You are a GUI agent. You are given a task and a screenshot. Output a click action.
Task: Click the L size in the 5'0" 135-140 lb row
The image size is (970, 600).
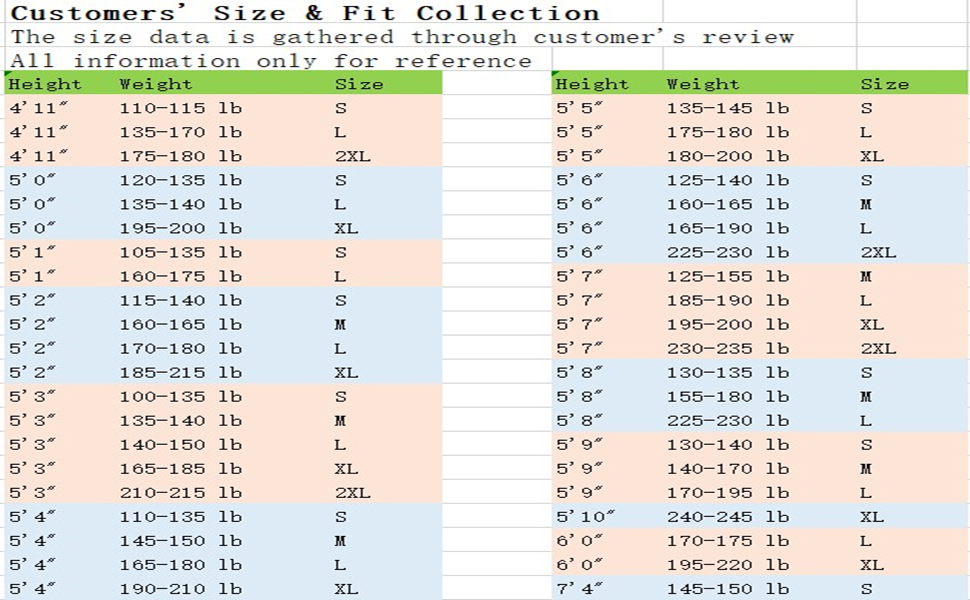coord(340,204)
